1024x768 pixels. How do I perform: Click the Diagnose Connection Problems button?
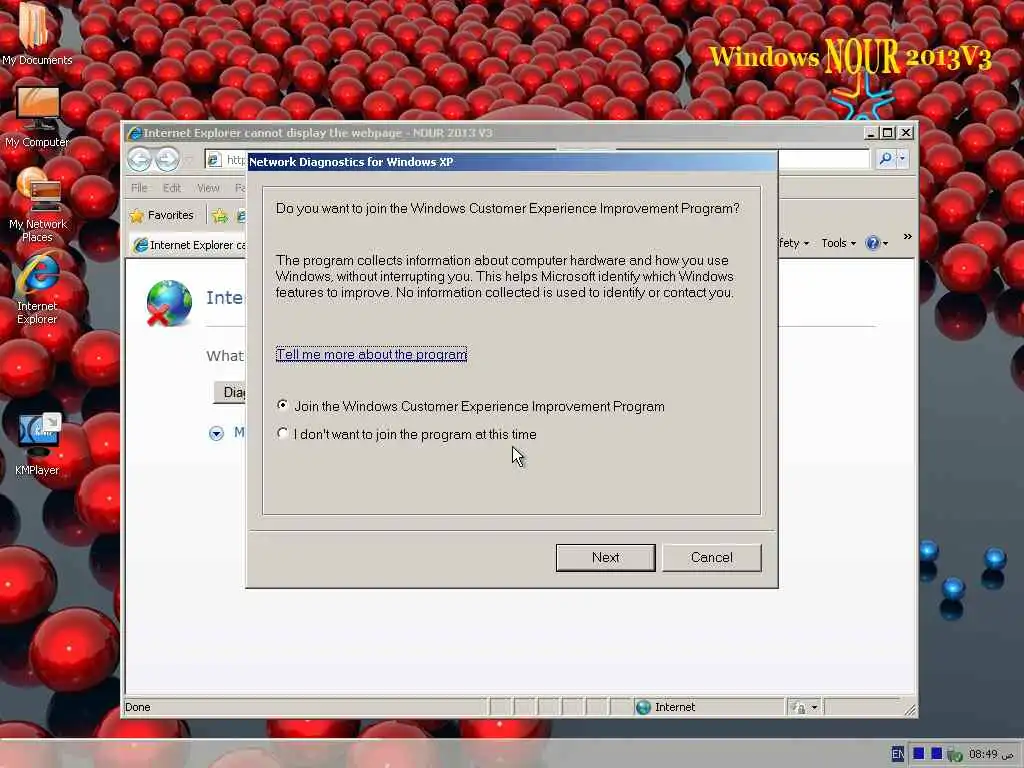point(230,392)
